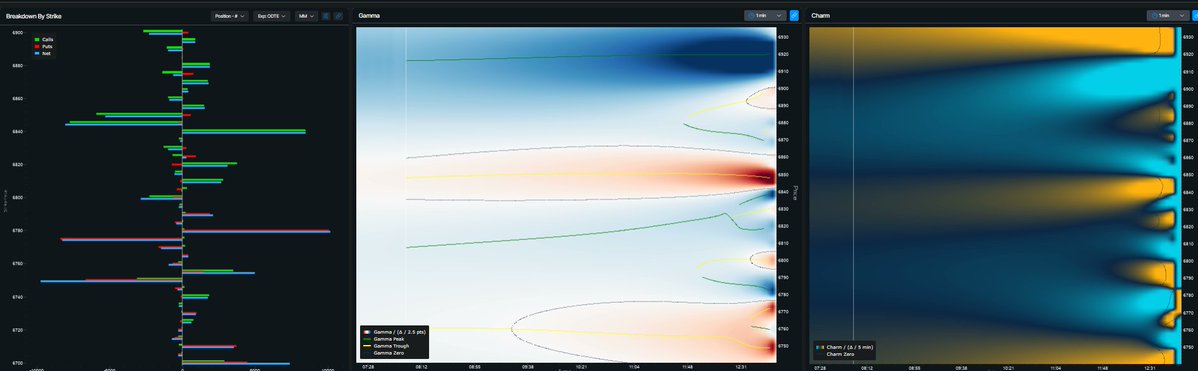Click the 11:04 time label under Gamma chart

(x=634, y=367)
